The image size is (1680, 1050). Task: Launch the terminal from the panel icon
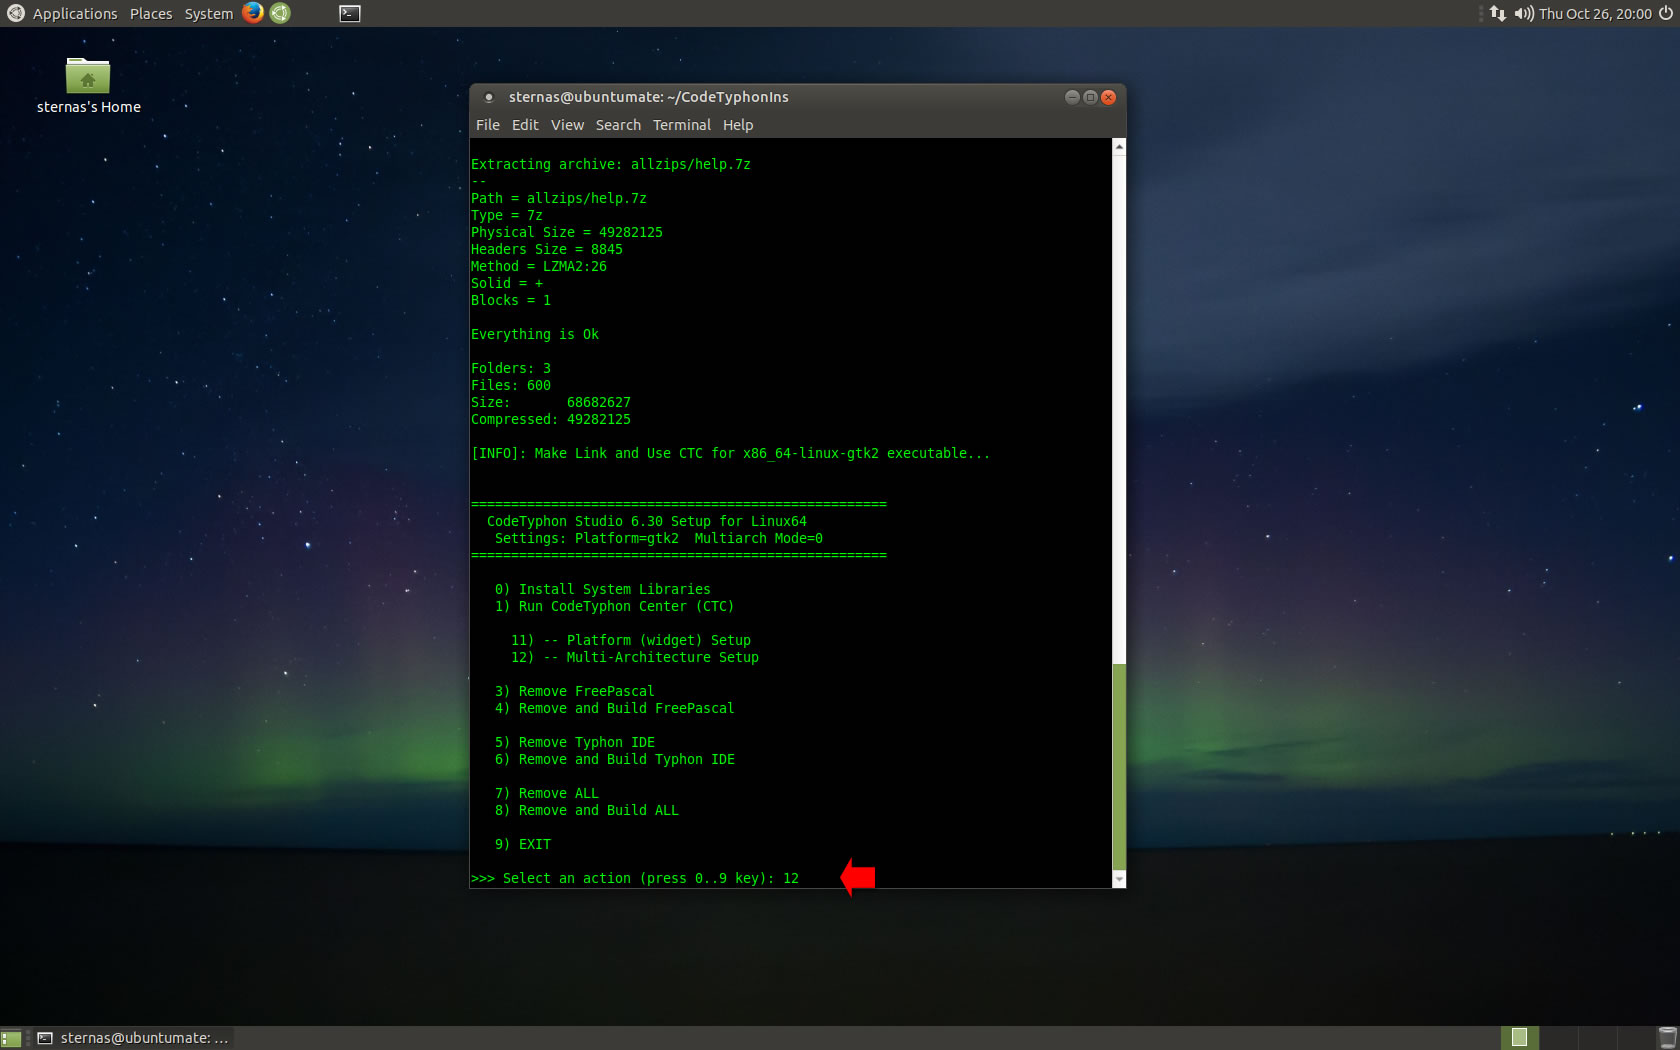coord(350,13)
